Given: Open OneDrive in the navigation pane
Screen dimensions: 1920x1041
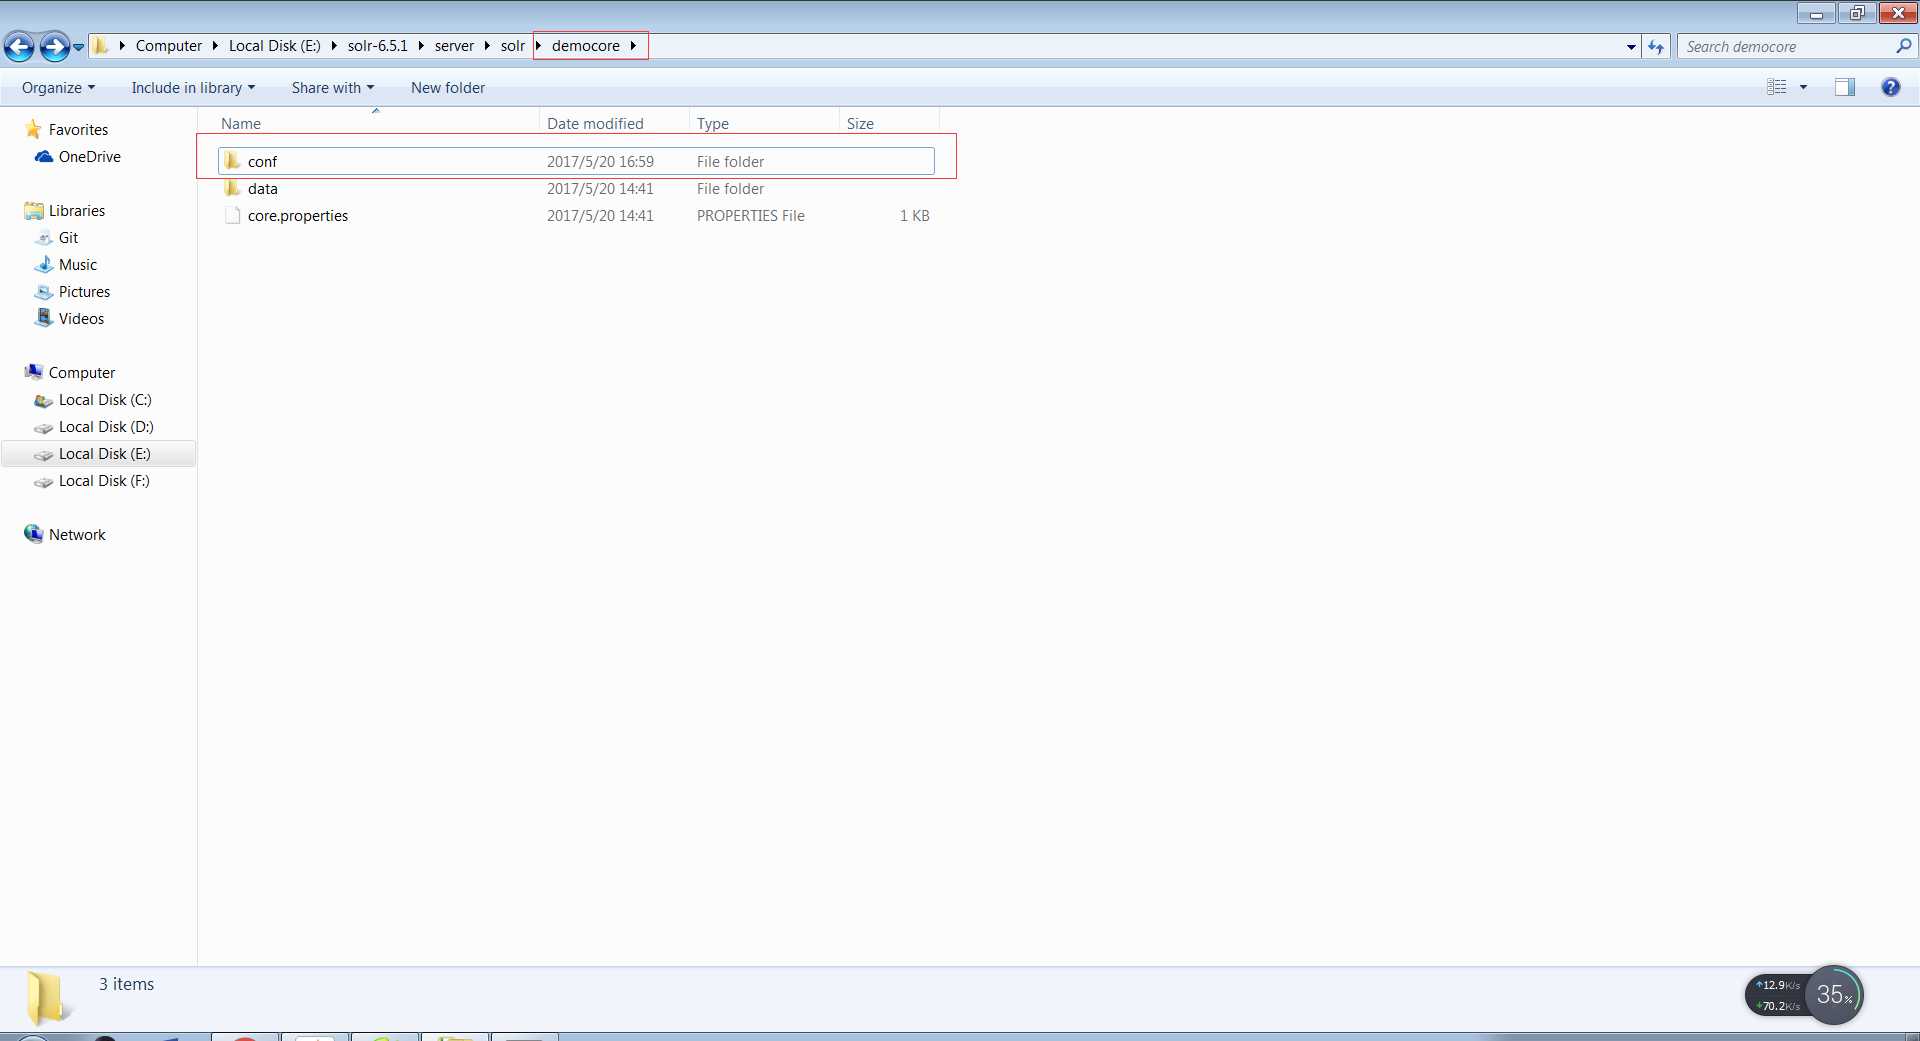Looking at the screenshot, I should 89,157.
